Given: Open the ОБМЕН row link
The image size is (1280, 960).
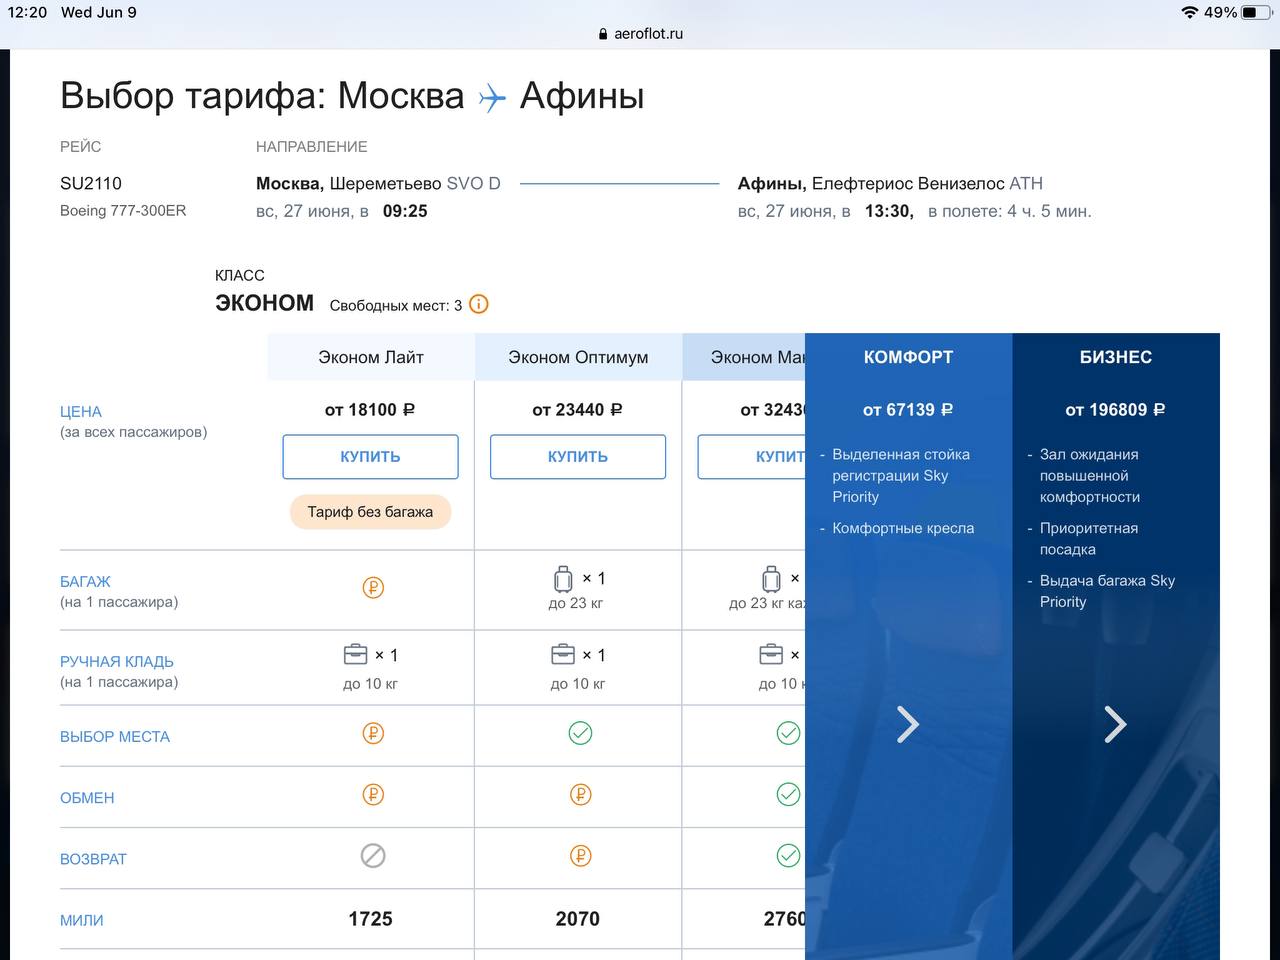Looking at the screenshot, I should tap(87, 798).
